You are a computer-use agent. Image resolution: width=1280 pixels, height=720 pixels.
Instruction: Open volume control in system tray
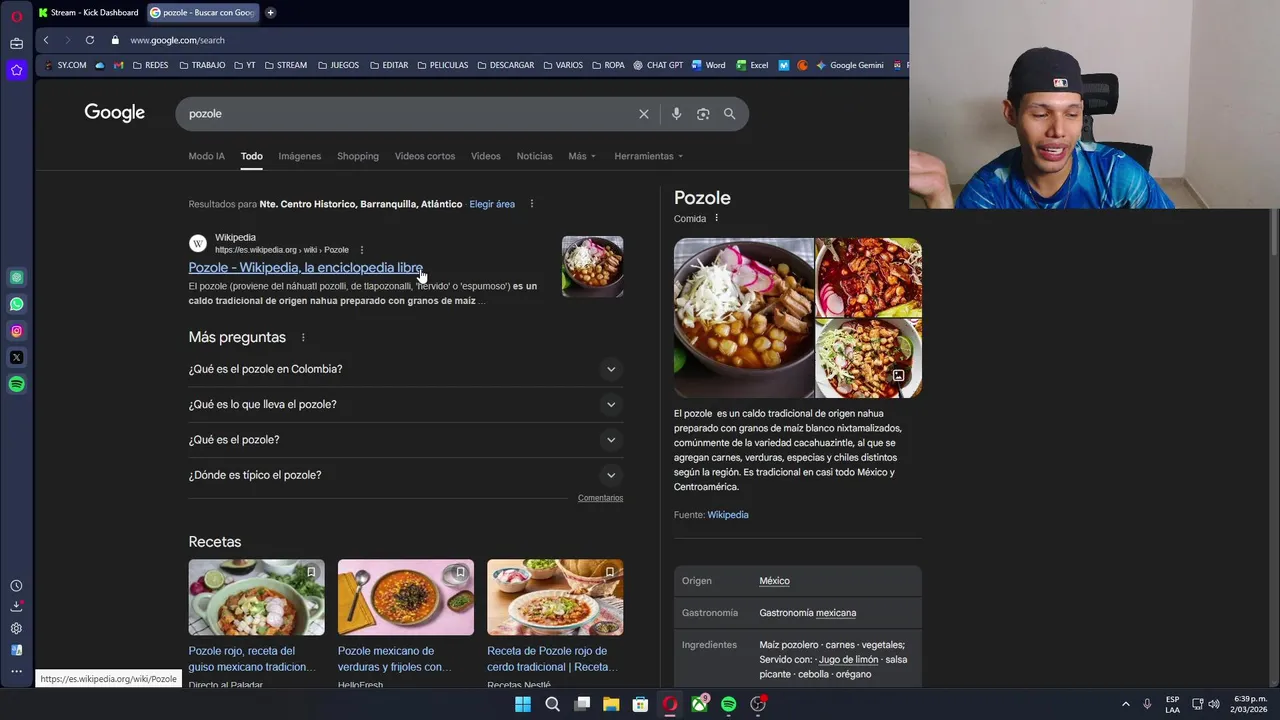tap(1214, 704)
